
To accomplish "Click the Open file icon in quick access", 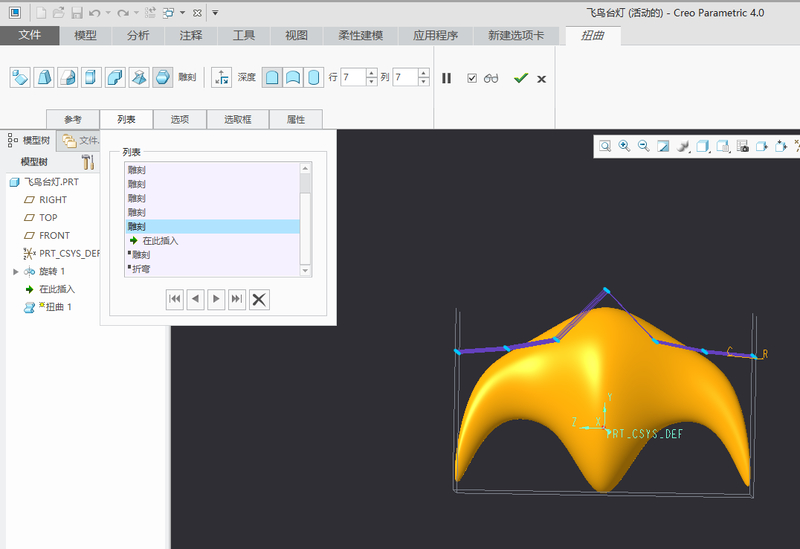I will tap(59, 13).
